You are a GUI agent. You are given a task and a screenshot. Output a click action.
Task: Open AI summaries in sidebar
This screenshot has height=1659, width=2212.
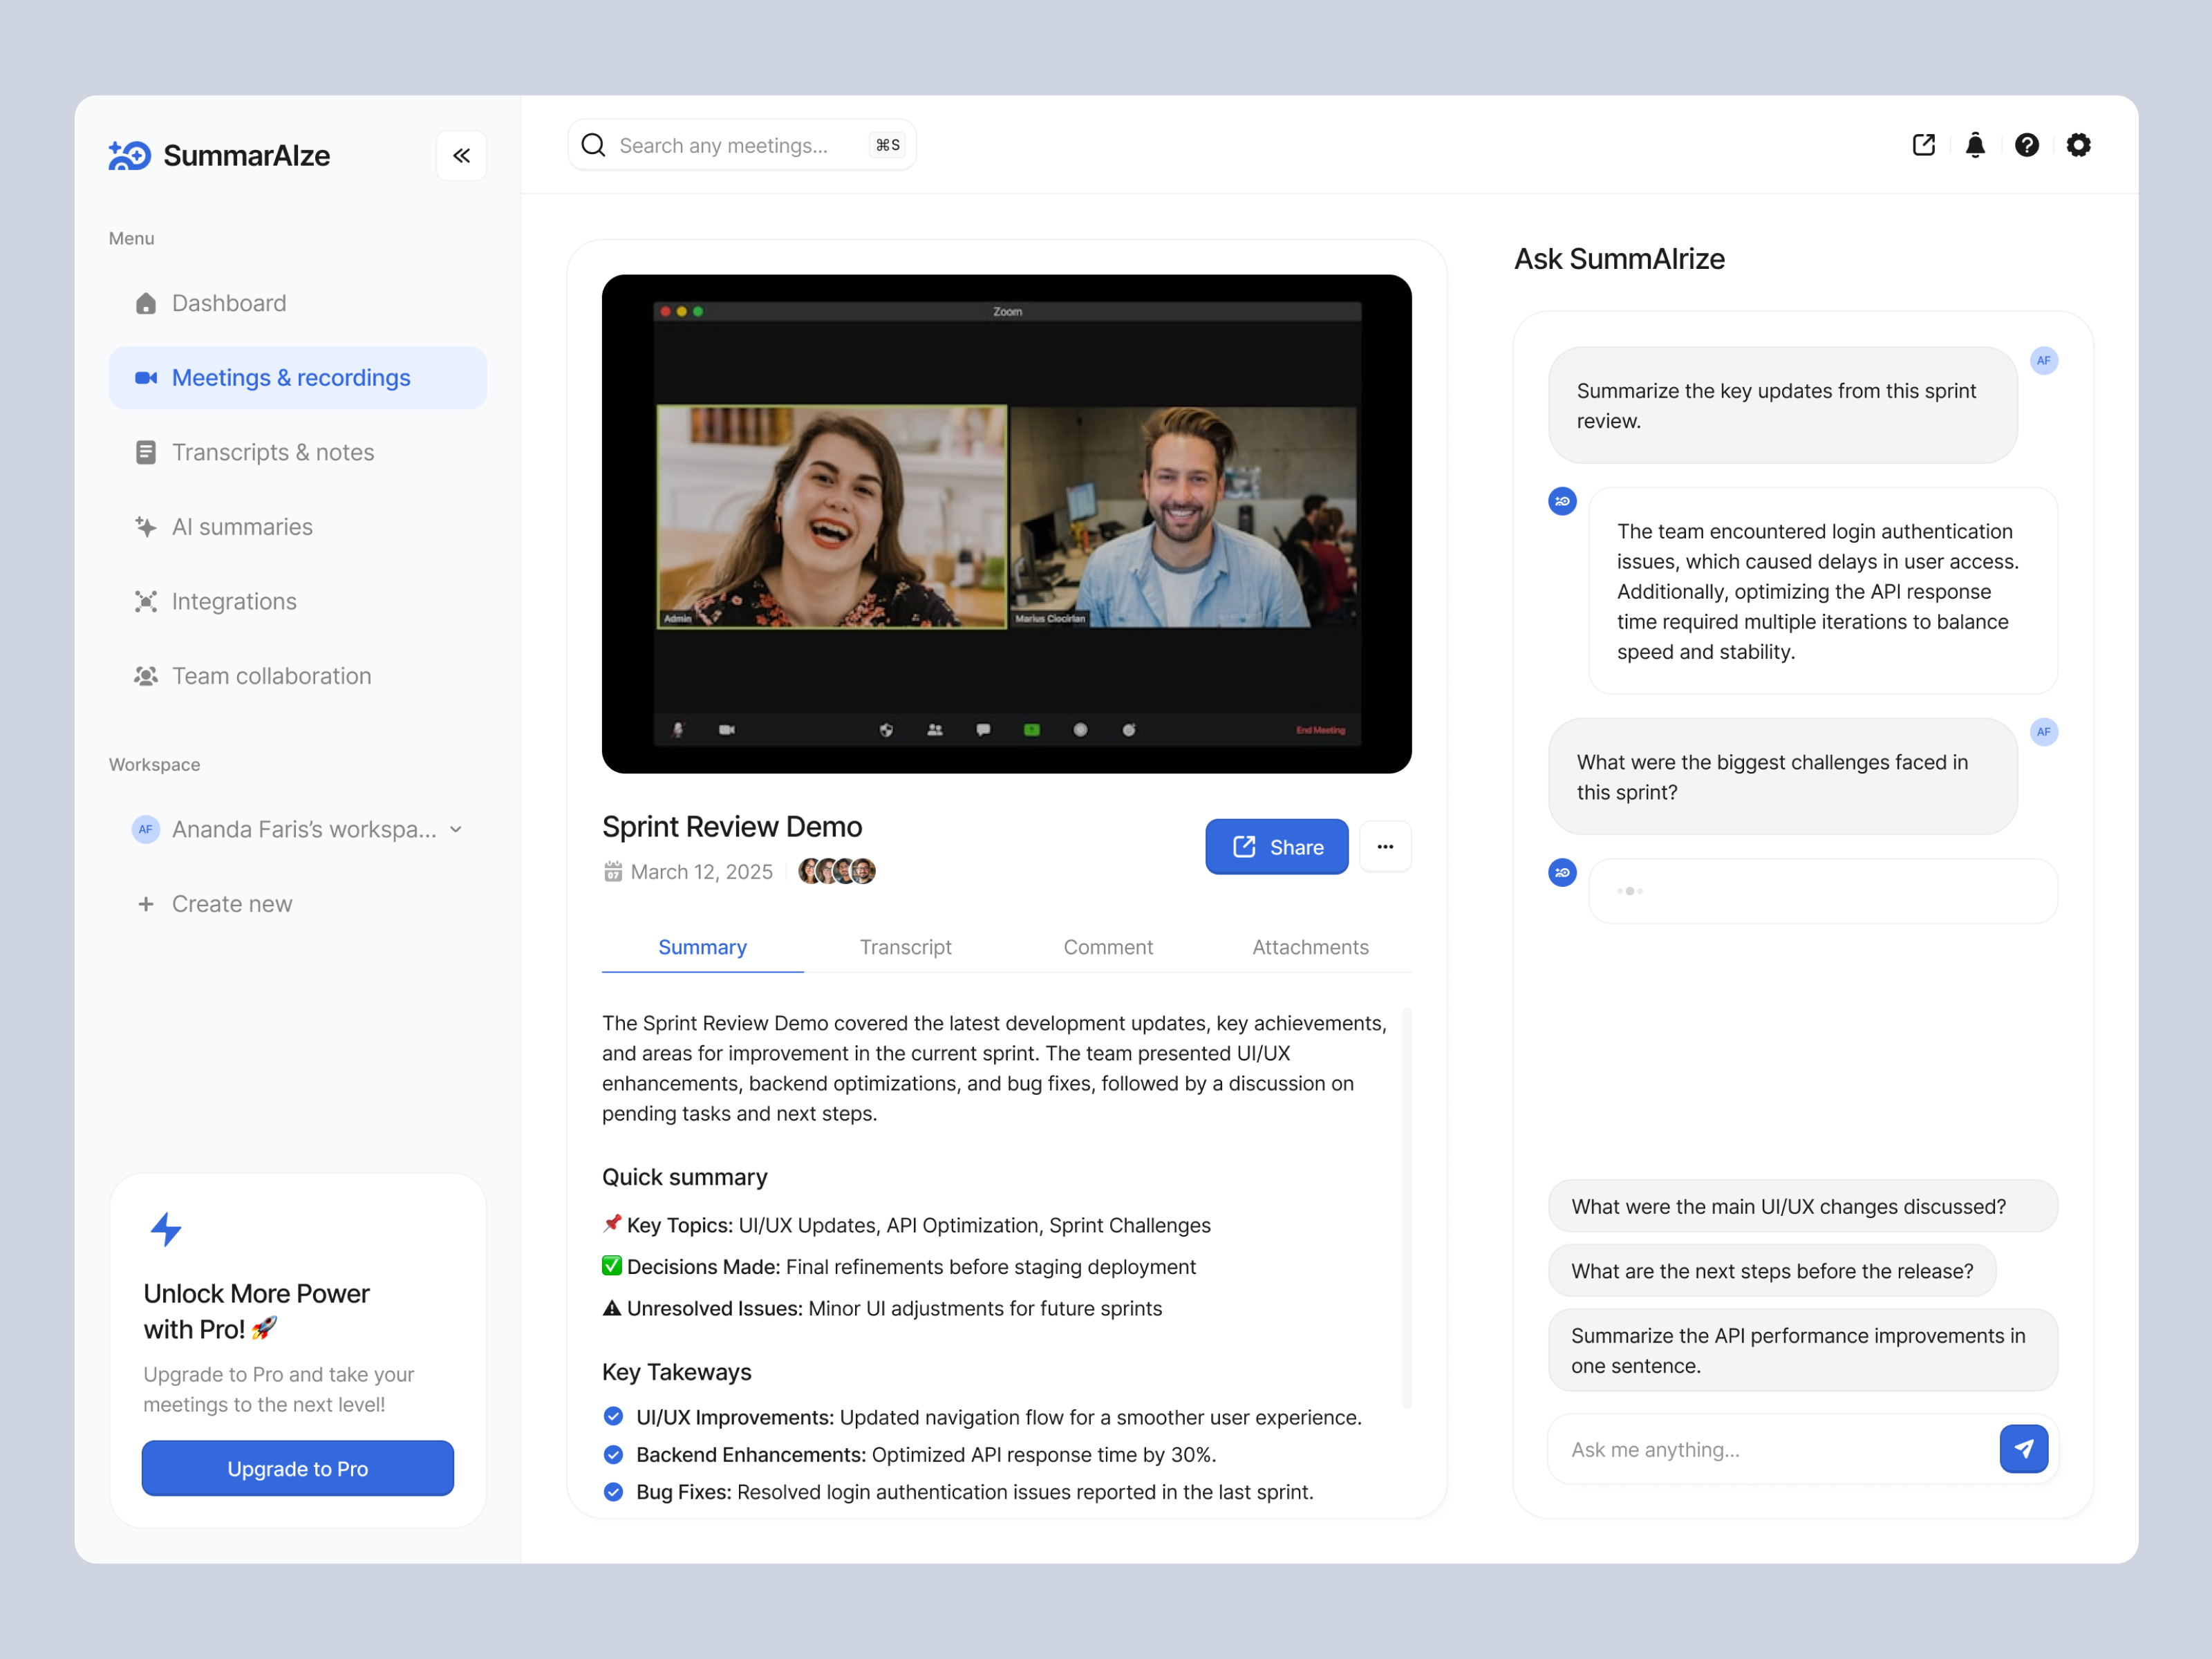[242, 527]
